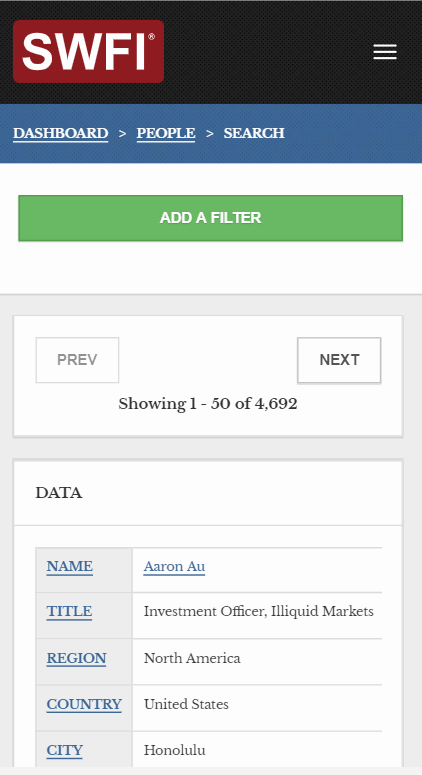The width and height of the screenshot is (422, 775).
Task: Open the hamburger navigation menu
Action: coord(385,52)
